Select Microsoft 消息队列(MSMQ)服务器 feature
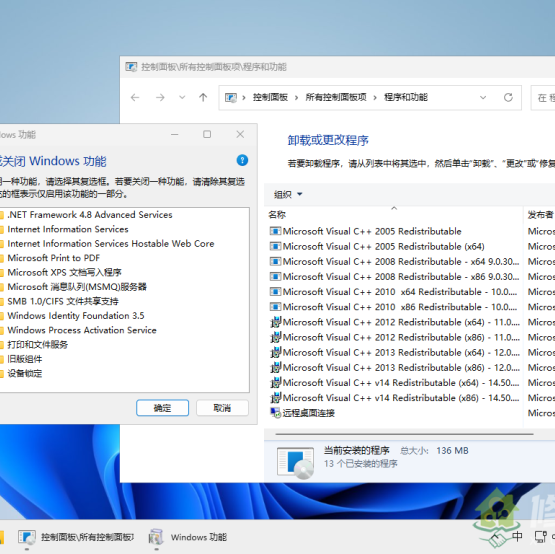555x554 pixels. 77,287
